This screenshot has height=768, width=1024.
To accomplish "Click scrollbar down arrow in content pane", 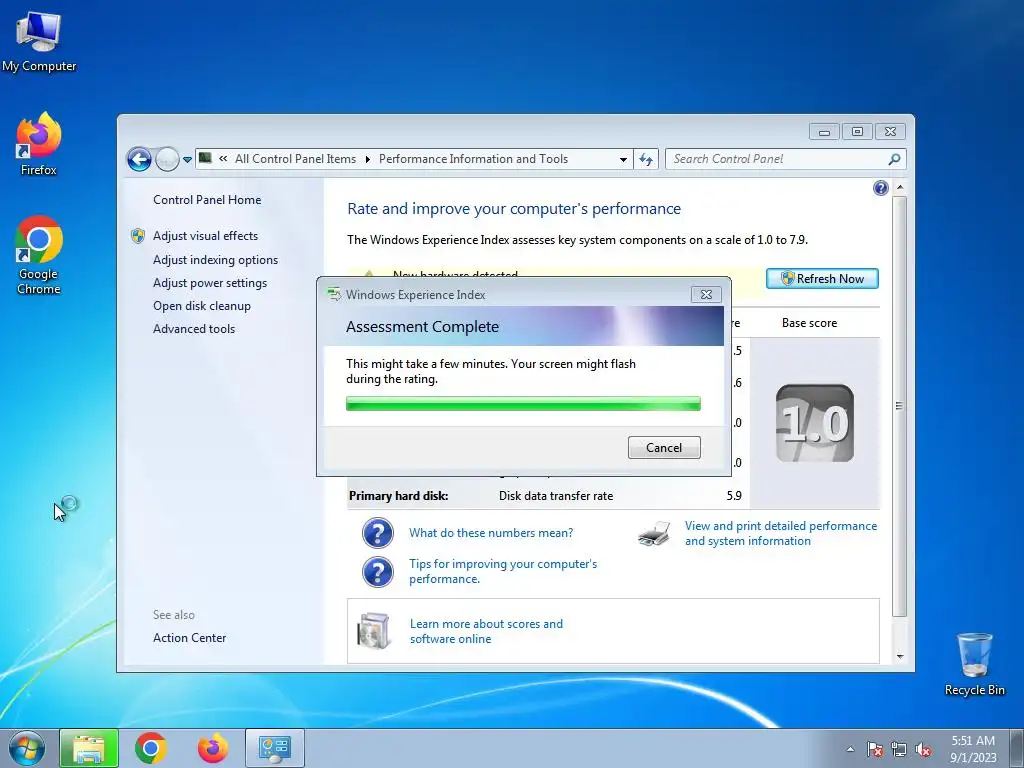I will (x=900, y=656).
